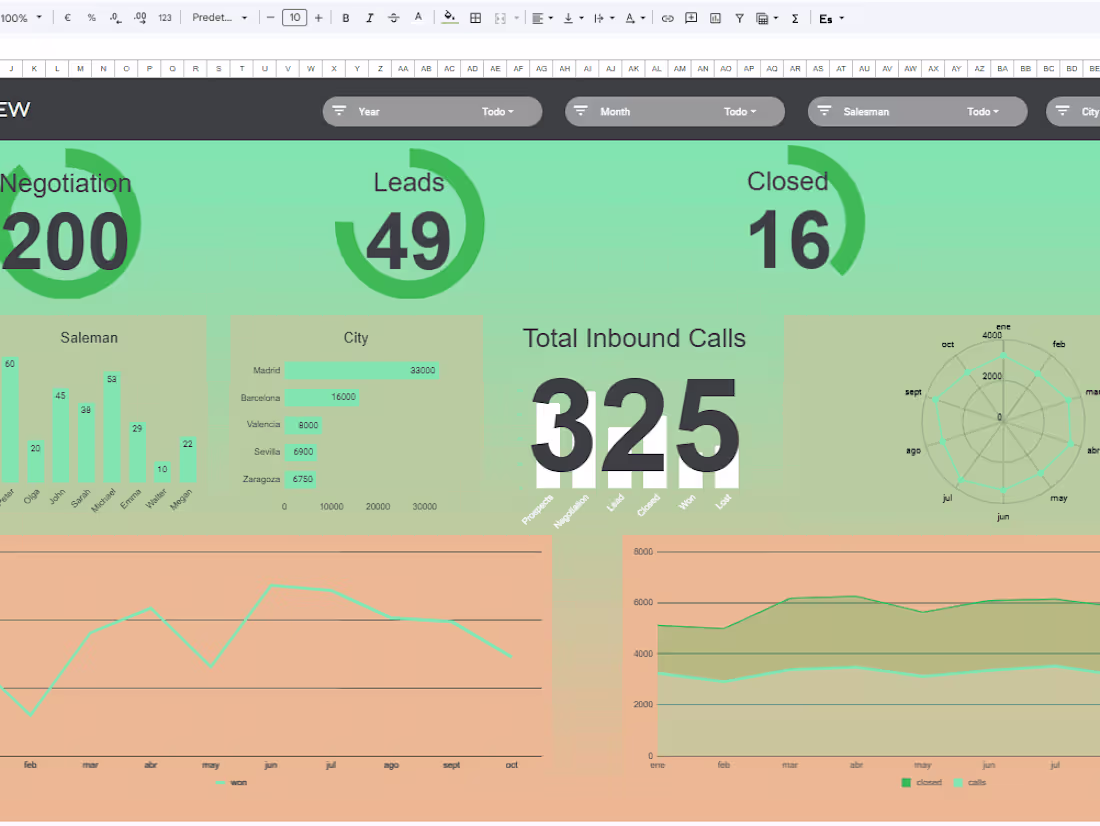Screen dimensions: 1100x826
Task: Toggle bold formatting in toolbar
Action: [x=346, y=18]
